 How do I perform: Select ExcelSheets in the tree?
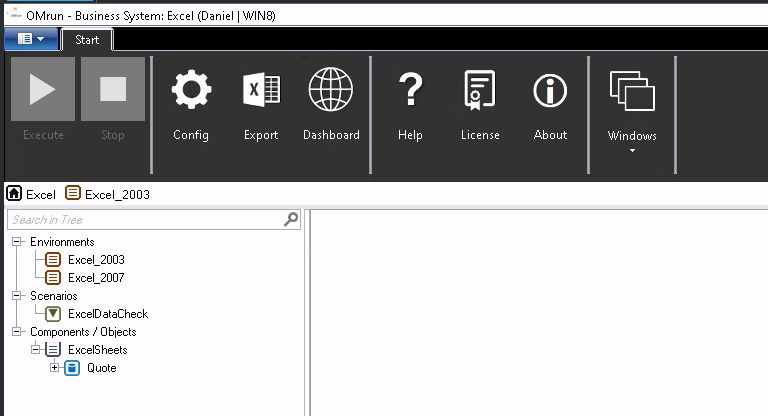click(x=98, y=350)
